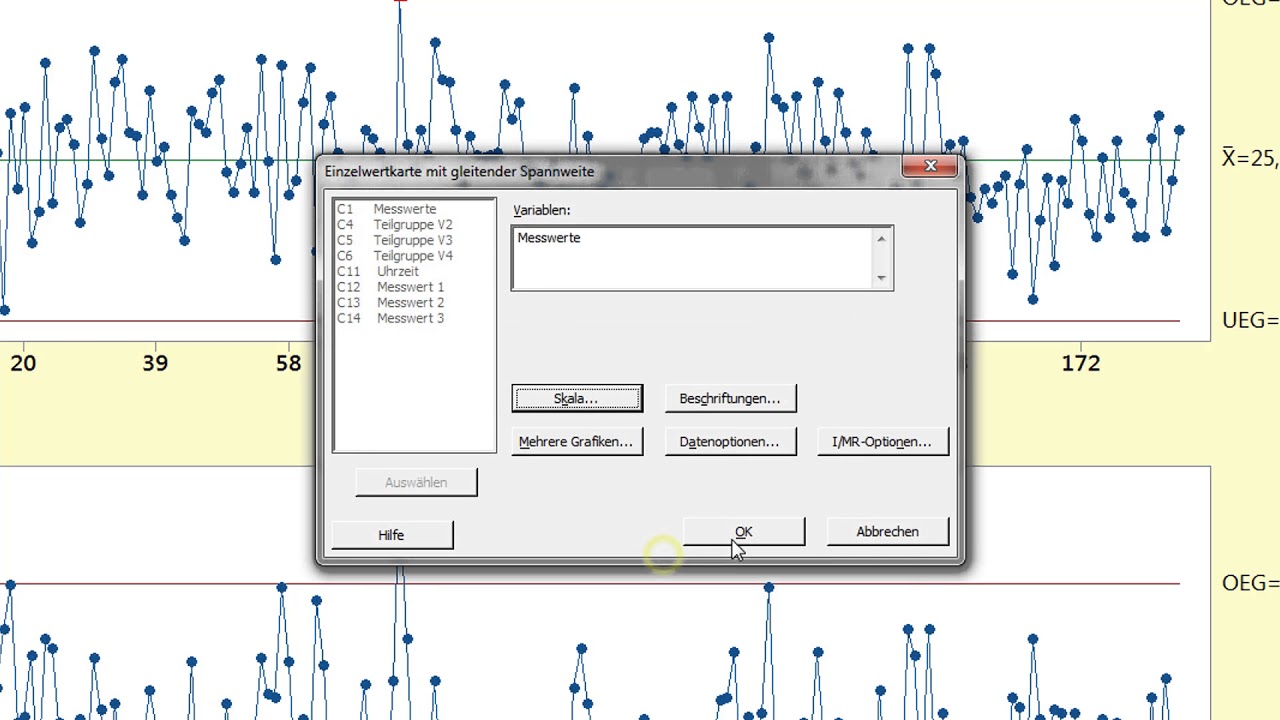Click the UEG= label on the upper chart
This screenshot has width=1280, height=720.
[1250, 320]
